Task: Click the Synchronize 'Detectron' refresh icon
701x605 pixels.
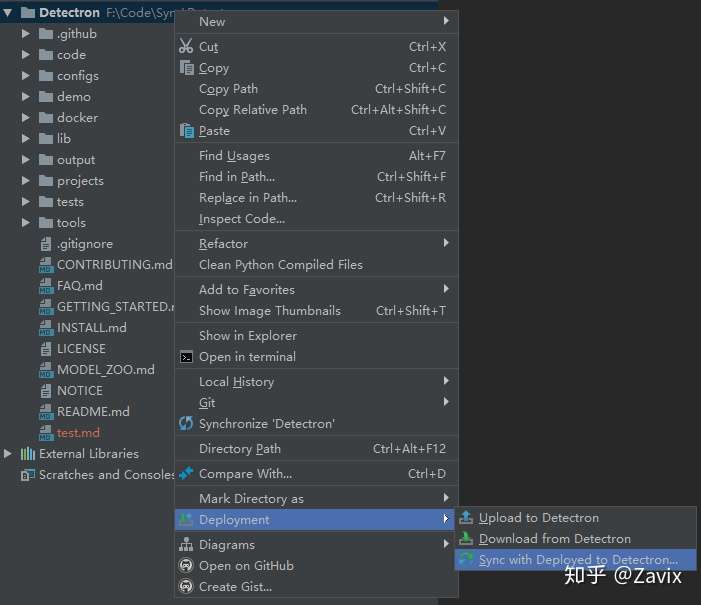Action: pos(186,423)
